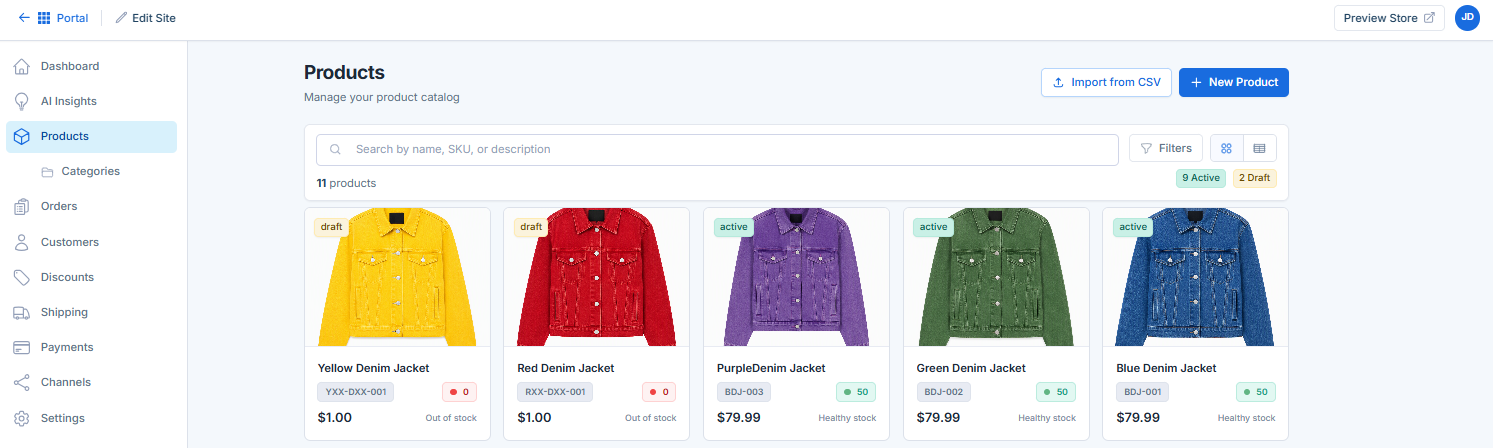This screenshot has width=1493, height=448.
Task: Create a New Product
Action: click(x=1234, y=82)
